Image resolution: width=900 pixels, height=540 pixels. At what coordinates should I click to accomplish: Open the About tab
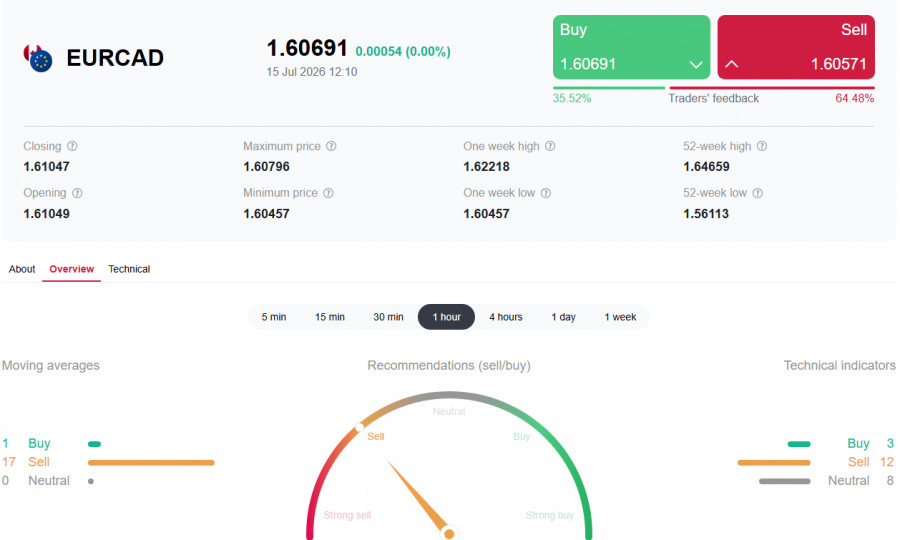click(22, 269)
